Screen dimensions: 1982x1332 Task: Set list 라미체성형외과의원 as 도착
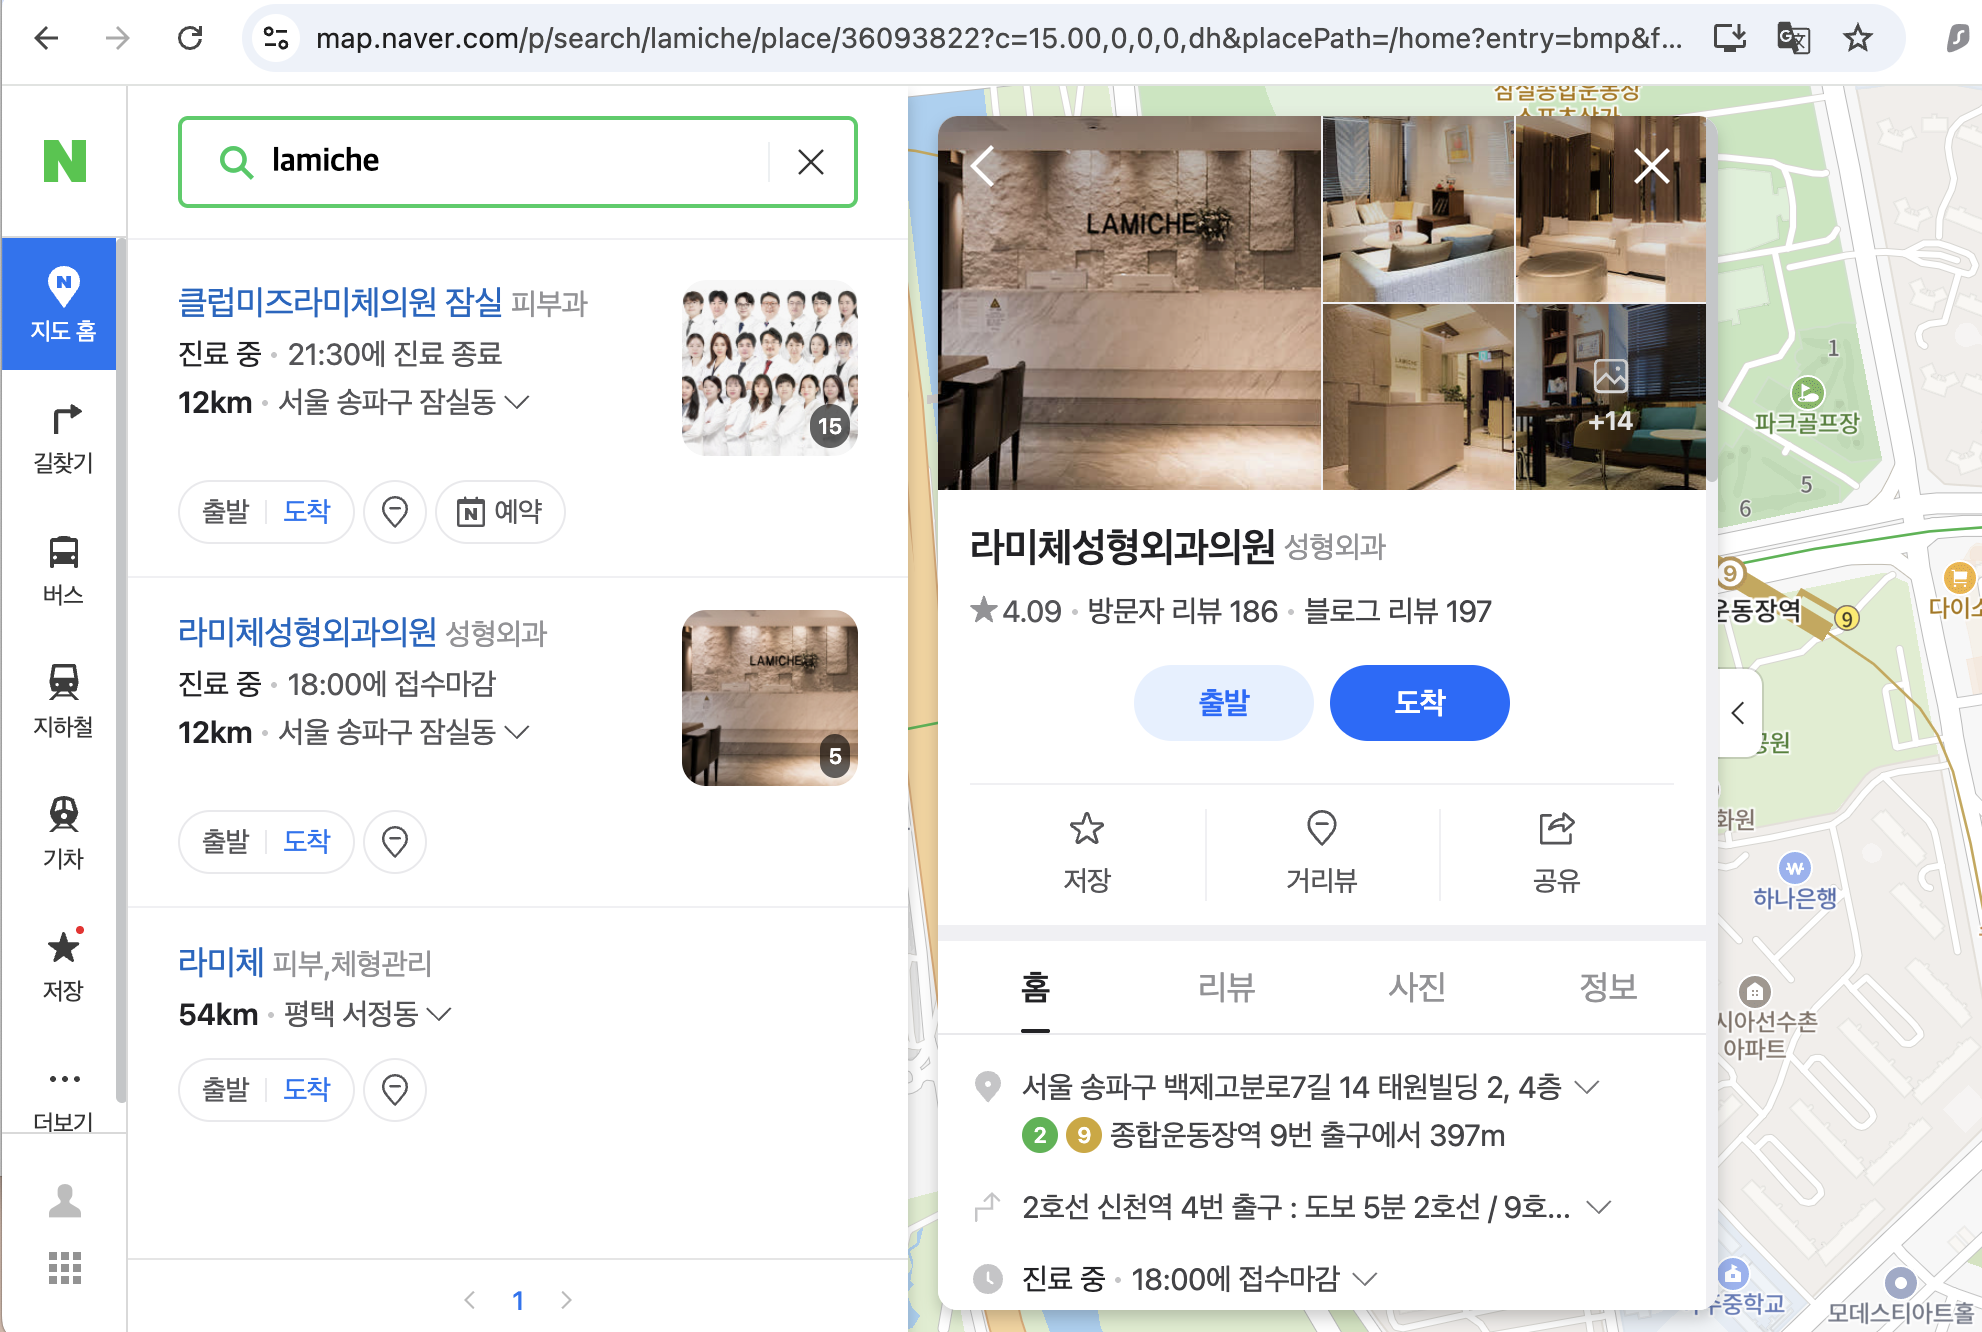point(306,842)
